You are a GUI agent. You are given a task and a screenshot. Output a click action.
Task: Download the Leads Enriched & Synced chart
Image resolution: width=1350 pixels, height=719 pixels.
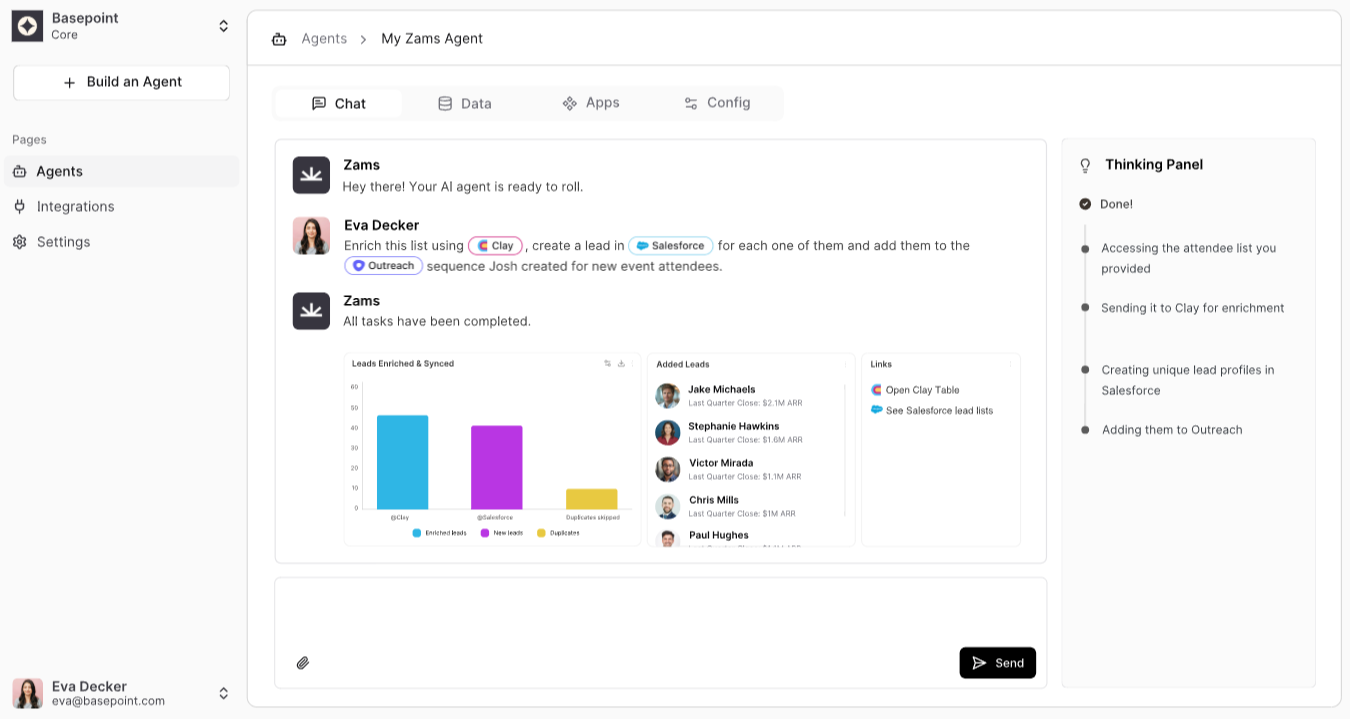[621, 364]
